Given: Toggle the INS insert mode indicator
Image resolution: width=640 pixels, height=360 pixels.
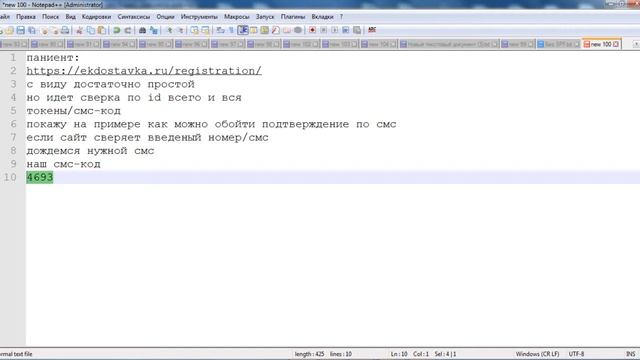Looking at the screenshot, I should click(x=631, y=354).
